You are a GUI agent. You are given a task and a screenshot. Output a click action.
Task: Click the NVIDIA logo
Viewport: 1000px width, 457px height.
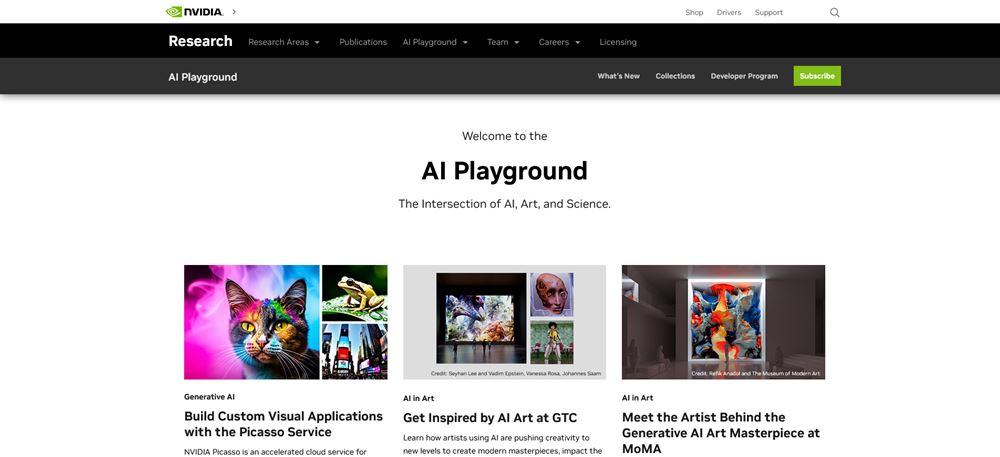click(195, 11)
